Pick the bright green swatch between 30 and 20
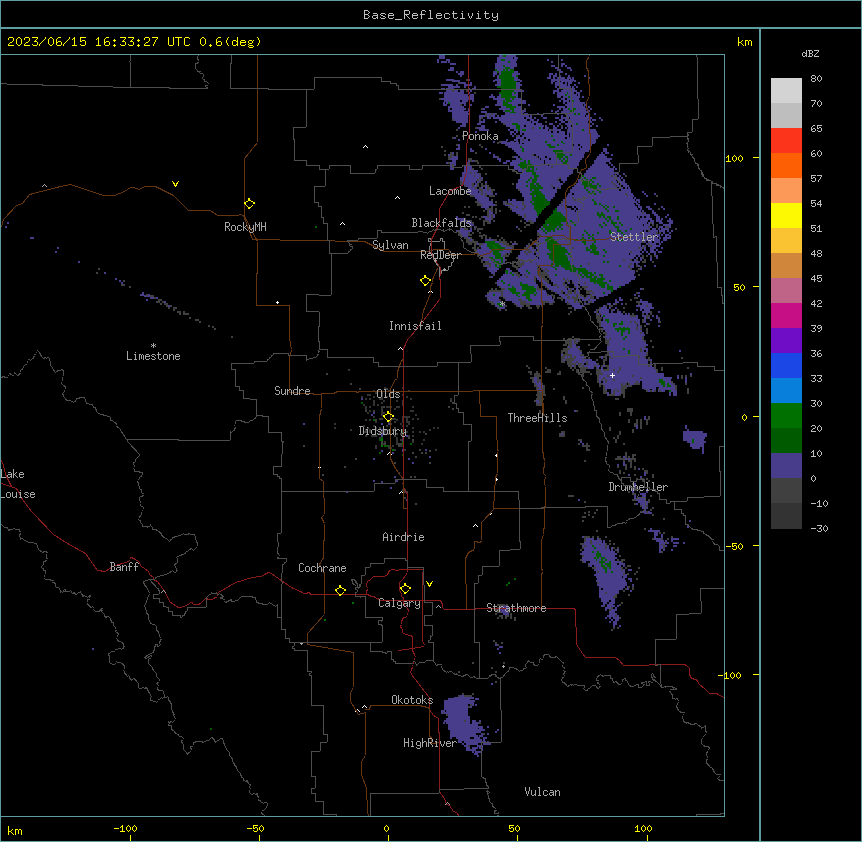Screen dimensions: 862x842 click(x=786, y=416)
